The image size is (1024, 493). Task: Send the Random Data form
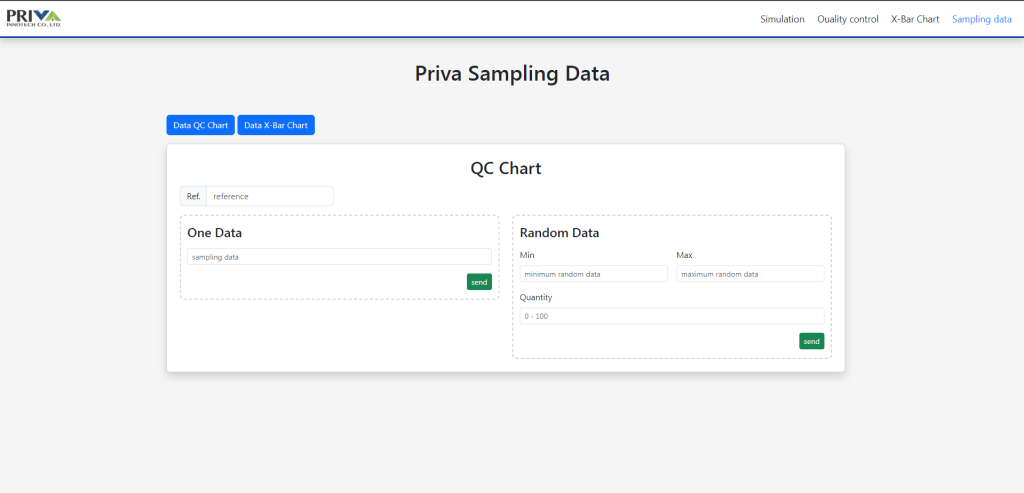(x=812, y=341)
